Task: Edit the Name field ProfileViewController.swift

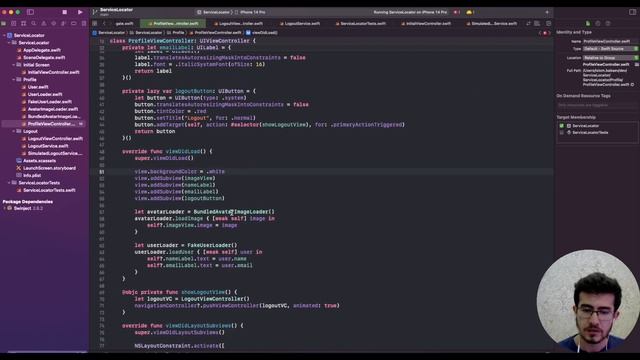Action: (610, 42)
